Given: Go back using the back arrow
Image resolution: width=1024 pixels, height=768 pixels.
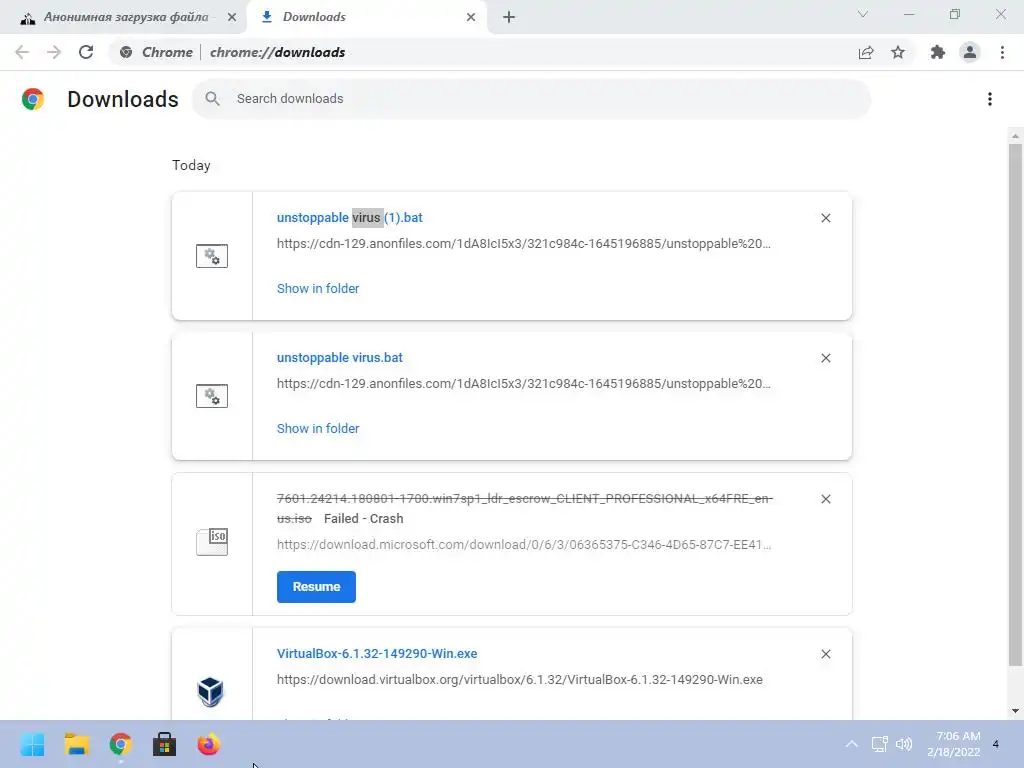Looking at the screenshot, I should pyautogui.click(x=22, y=52).
